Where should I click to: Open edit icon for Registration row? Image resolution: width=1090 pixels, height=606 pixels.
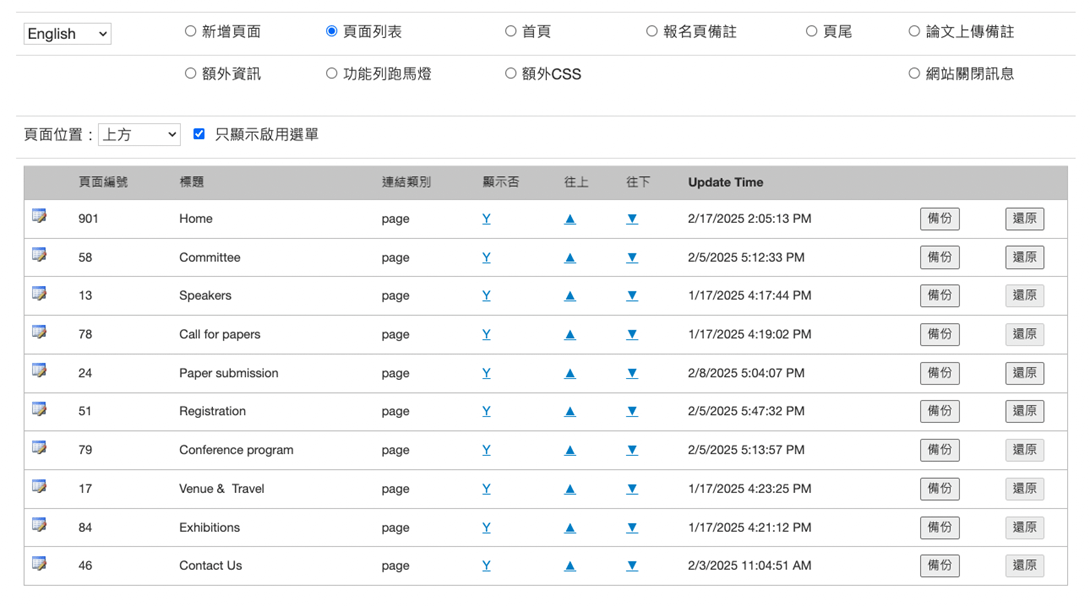(x=40, y=409)
